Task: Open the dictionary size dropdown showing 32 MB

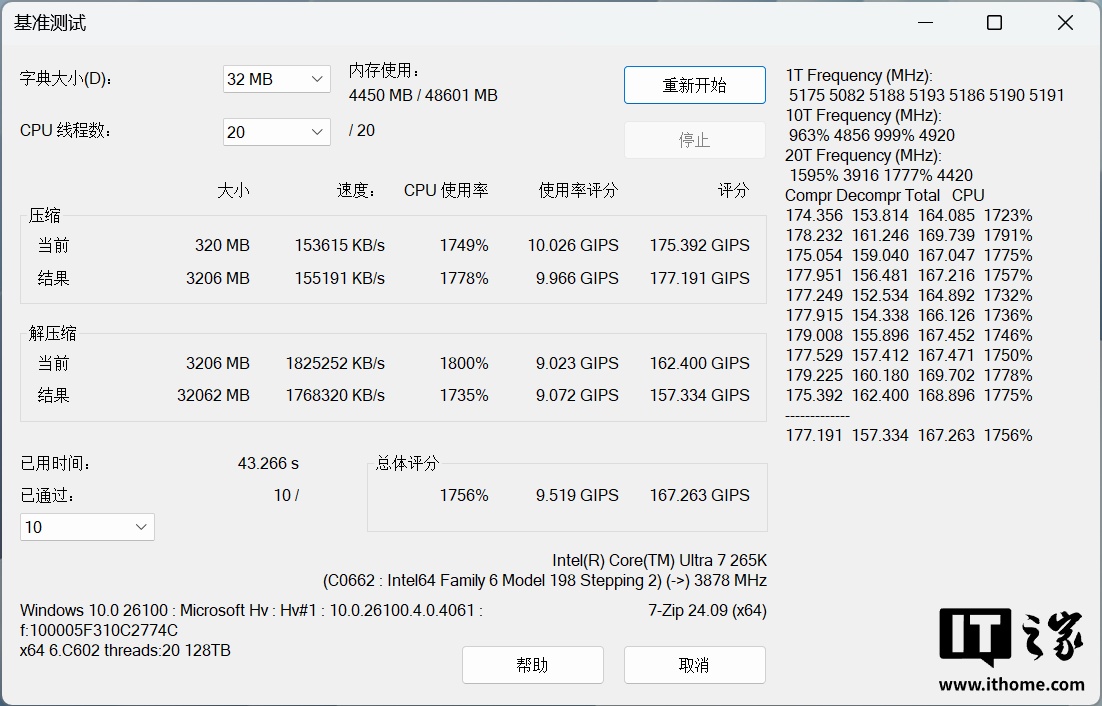Action: [276, 79]
